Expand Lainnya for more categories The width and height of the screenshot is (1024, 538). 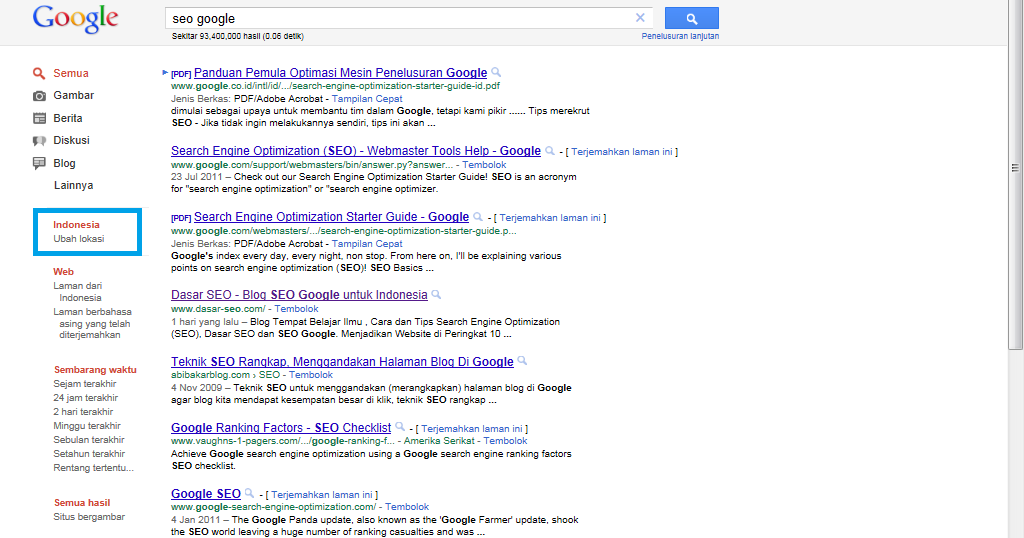(73, 185)
